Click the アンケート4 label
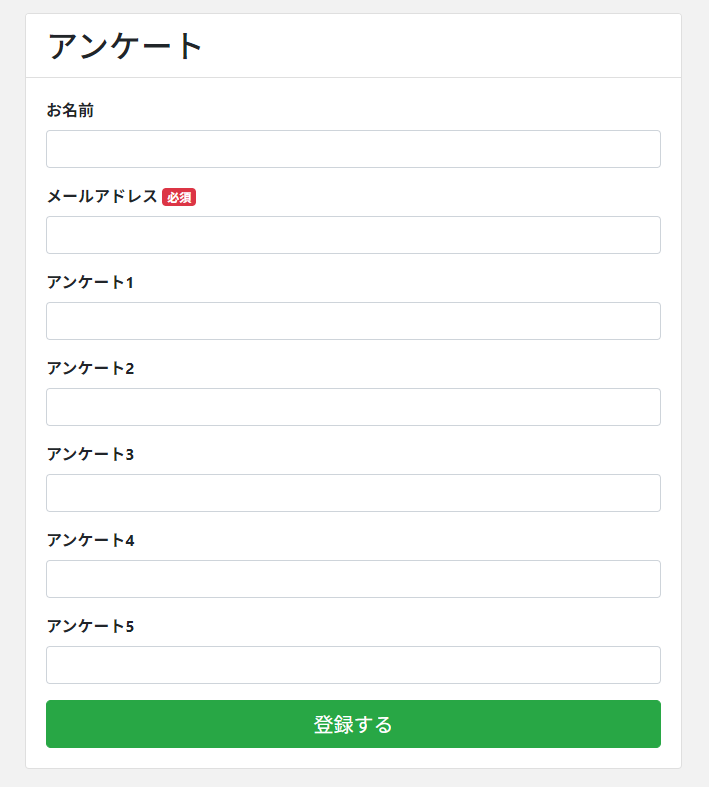Viewport: 709px width, 787px height. click(x=90, y=541)
